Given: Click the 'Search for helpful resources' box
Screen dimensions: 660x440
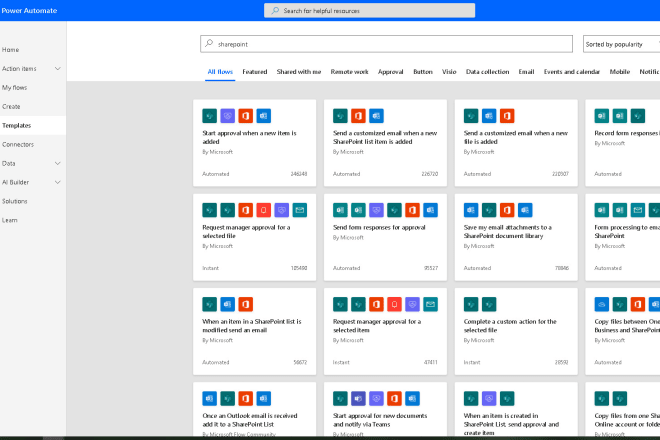Looking at the screenshot, I should click(370, 11).
